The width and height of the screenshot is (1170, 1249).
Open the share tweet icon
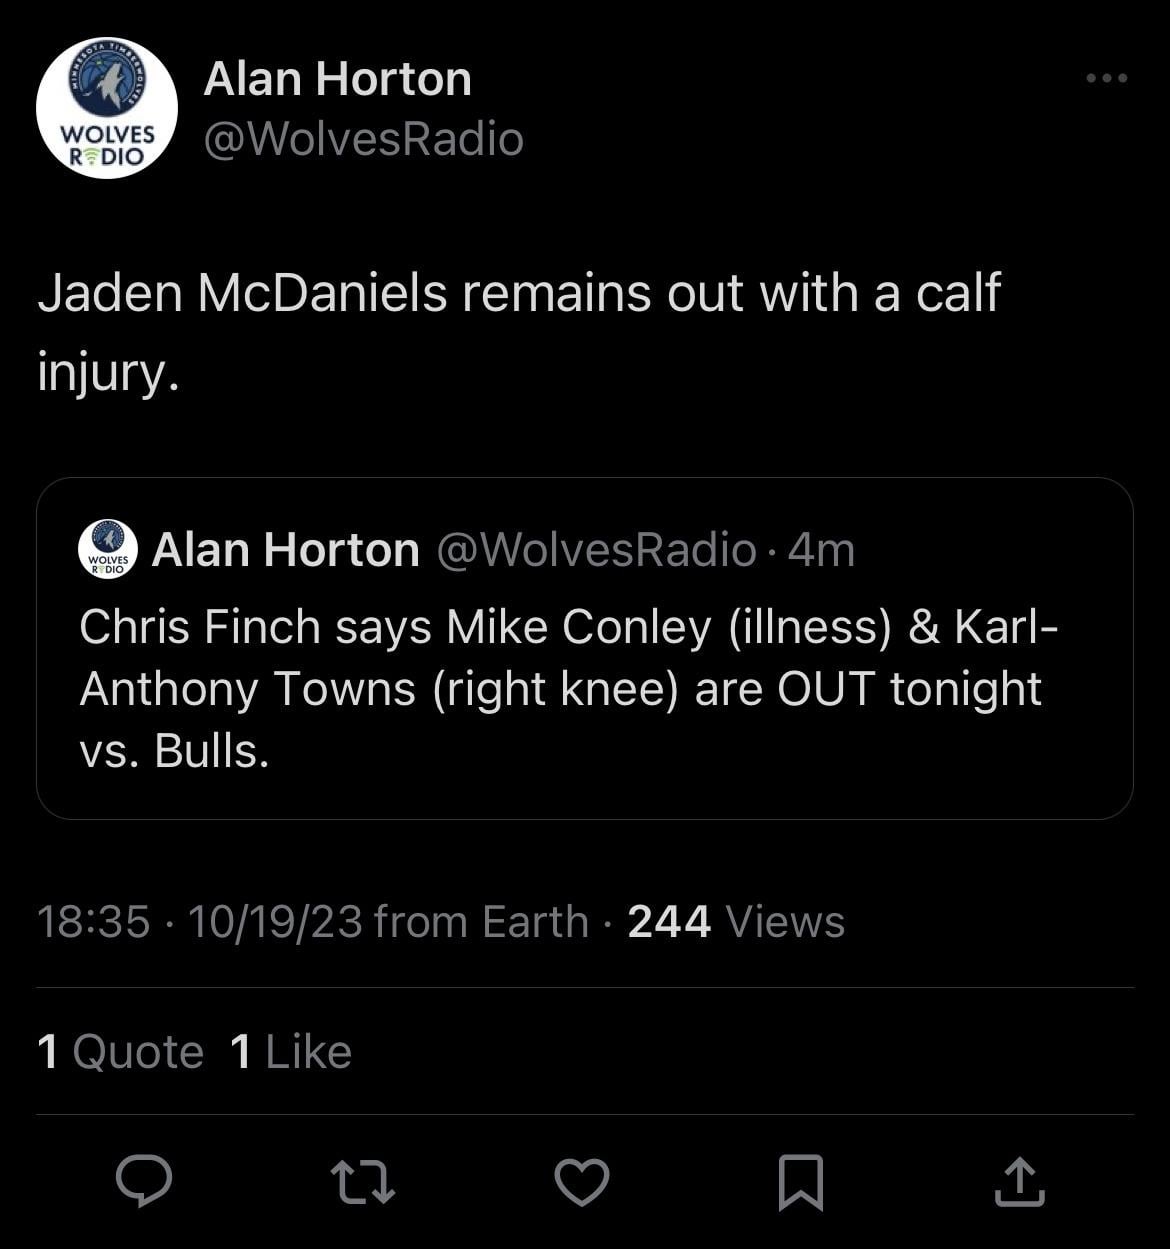[x=1019, y=1182]
